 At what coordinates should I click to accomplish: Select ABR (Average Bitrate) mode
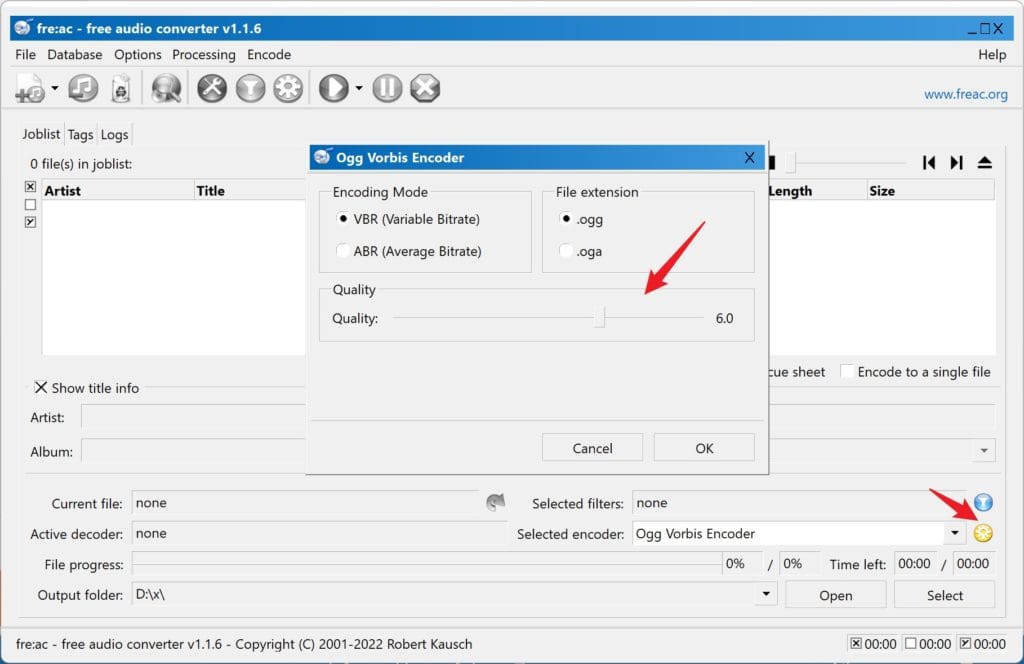(x=409, y=251)
